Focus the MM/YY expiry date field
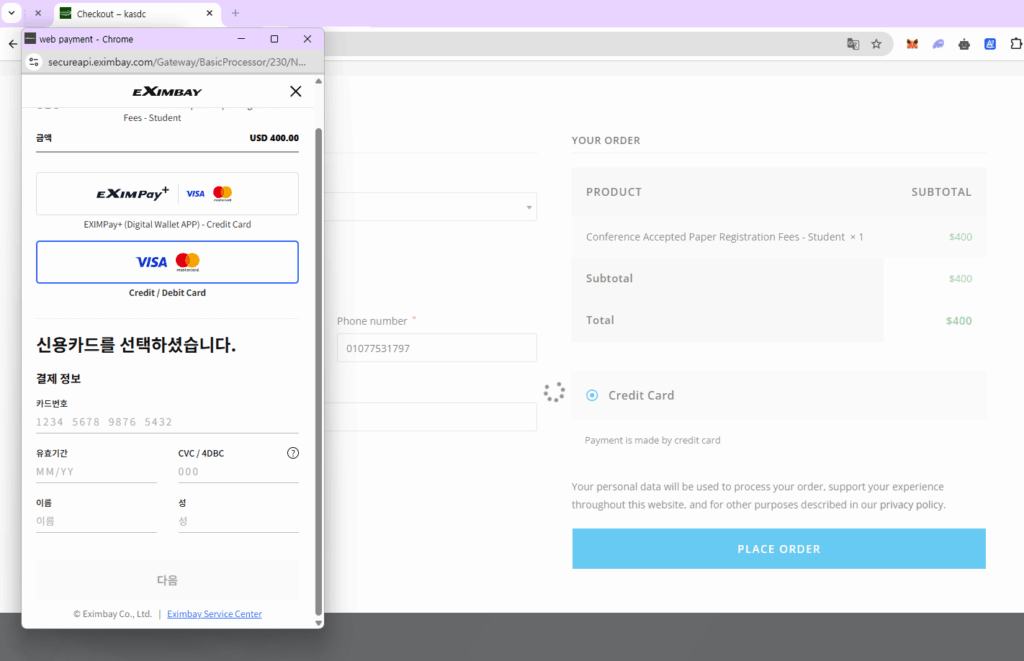Image resolution: width=1024 pixels, height=661 pixels. click(96, 472)
